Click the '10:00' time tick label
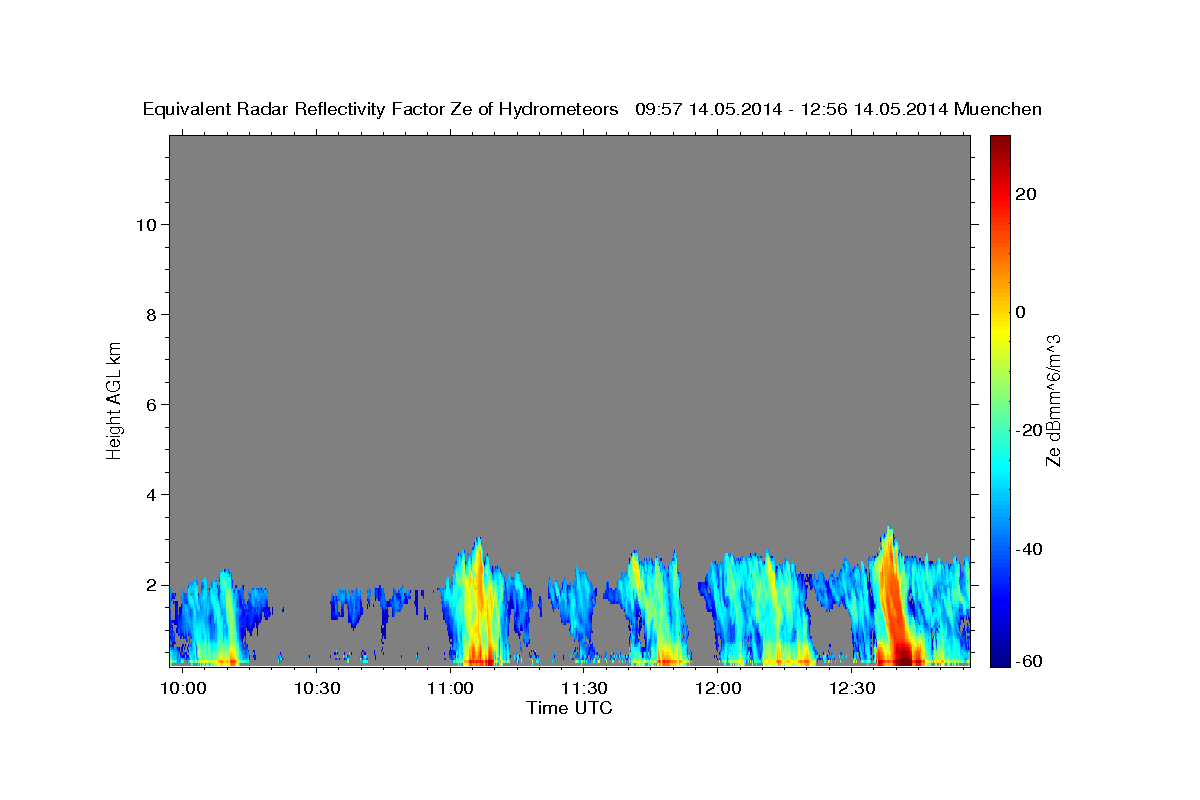This screenshot has width=1200, height=800. click(x=183, y=689)
